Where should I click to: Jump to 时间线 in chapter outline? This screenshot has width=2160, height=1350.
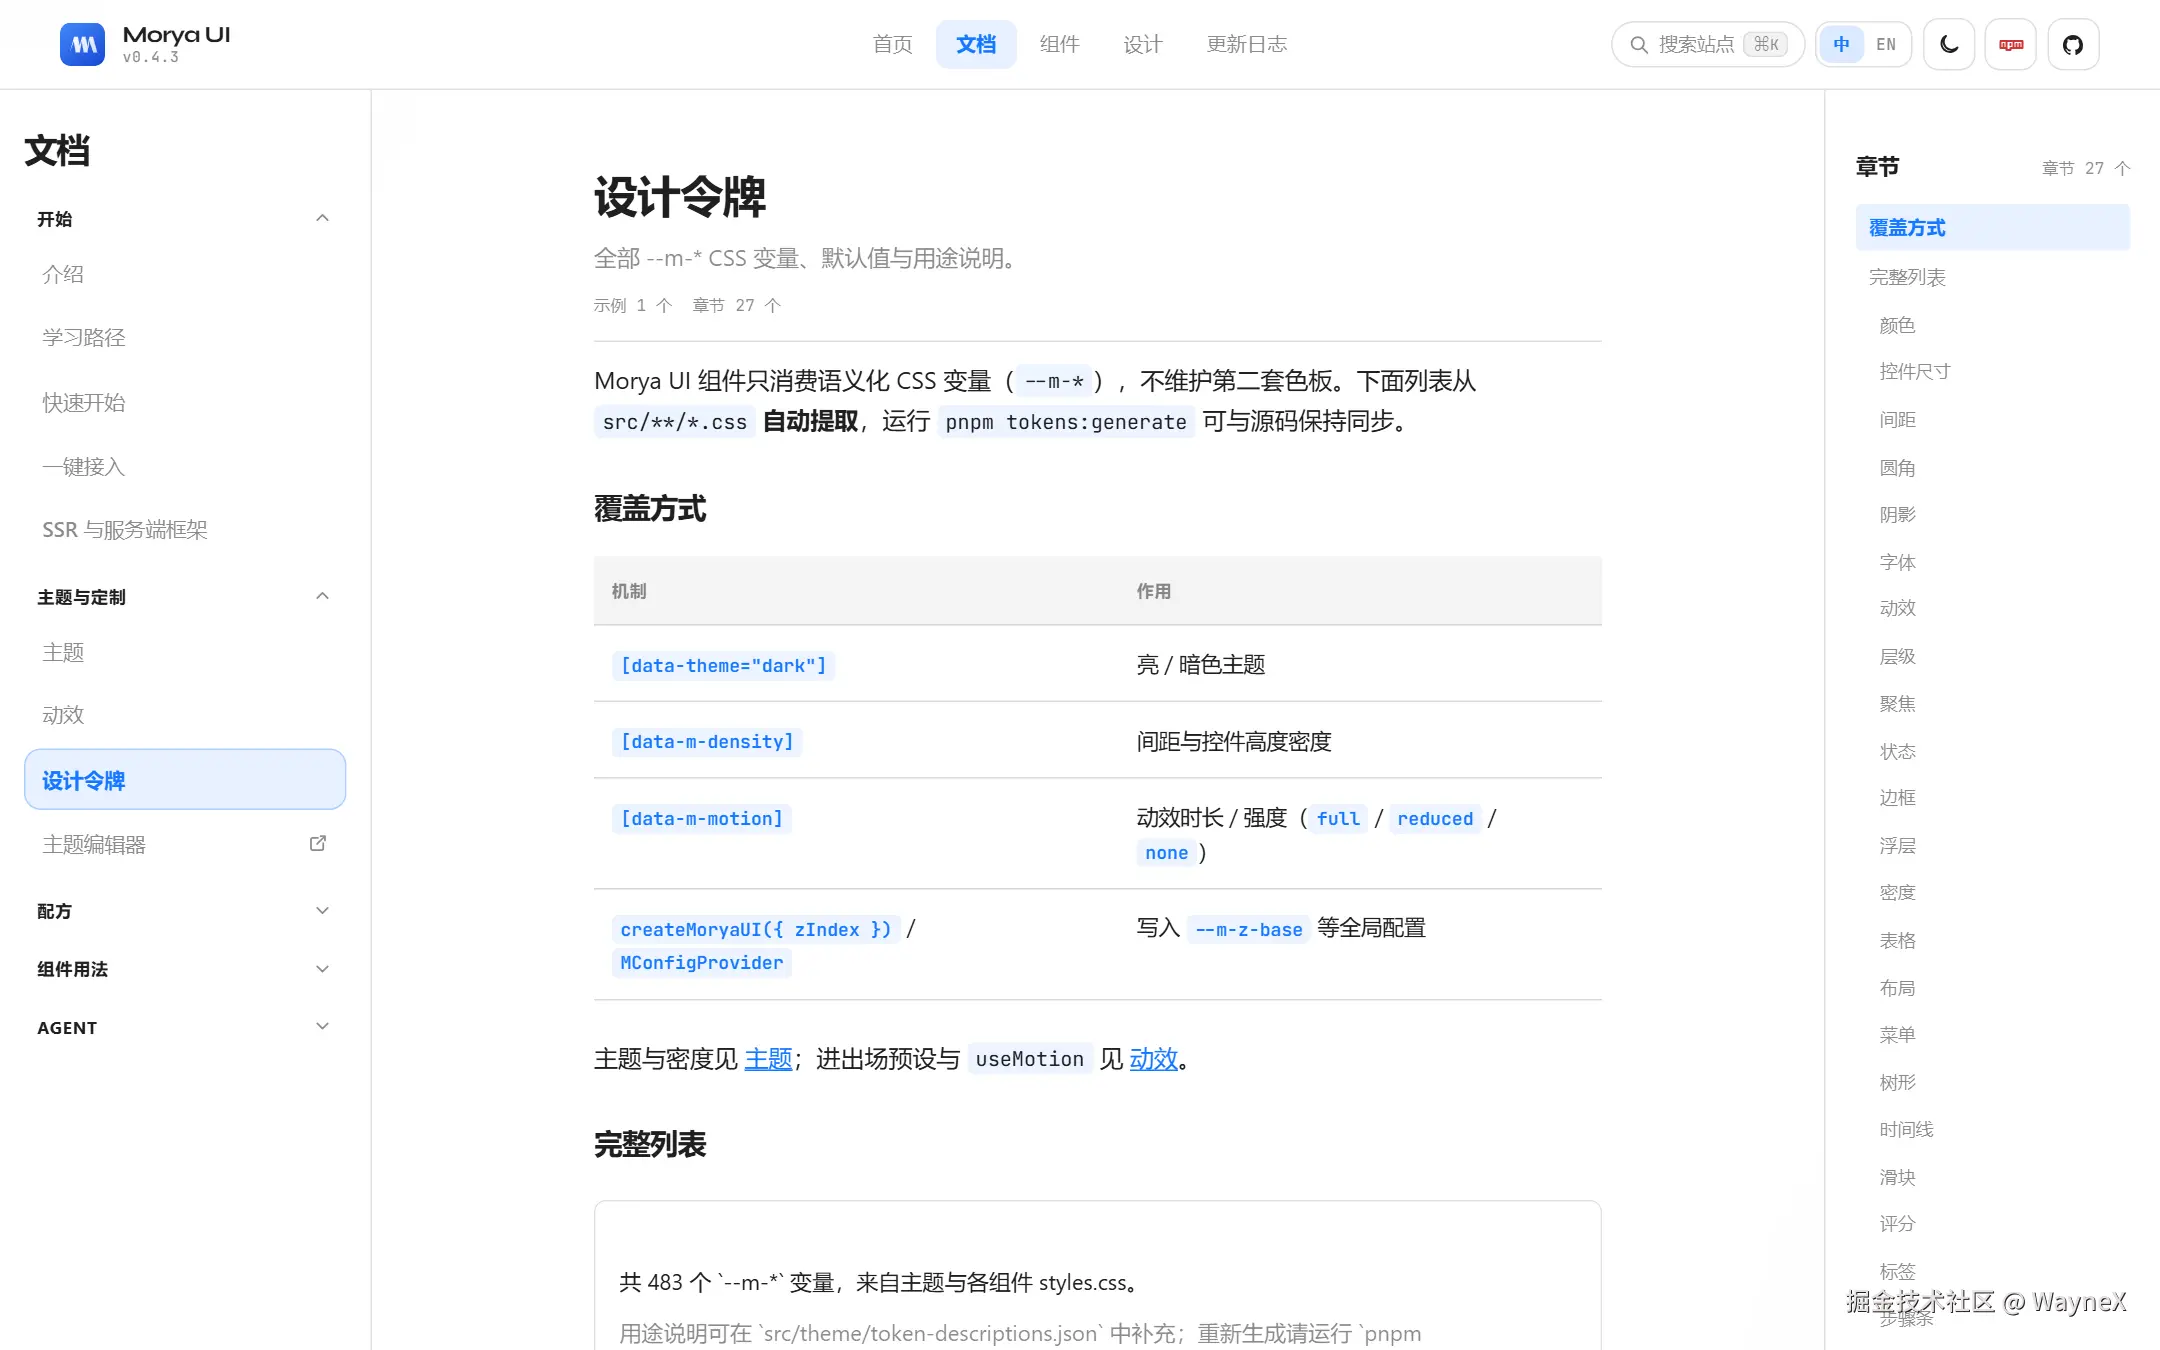[1906, 1129]
